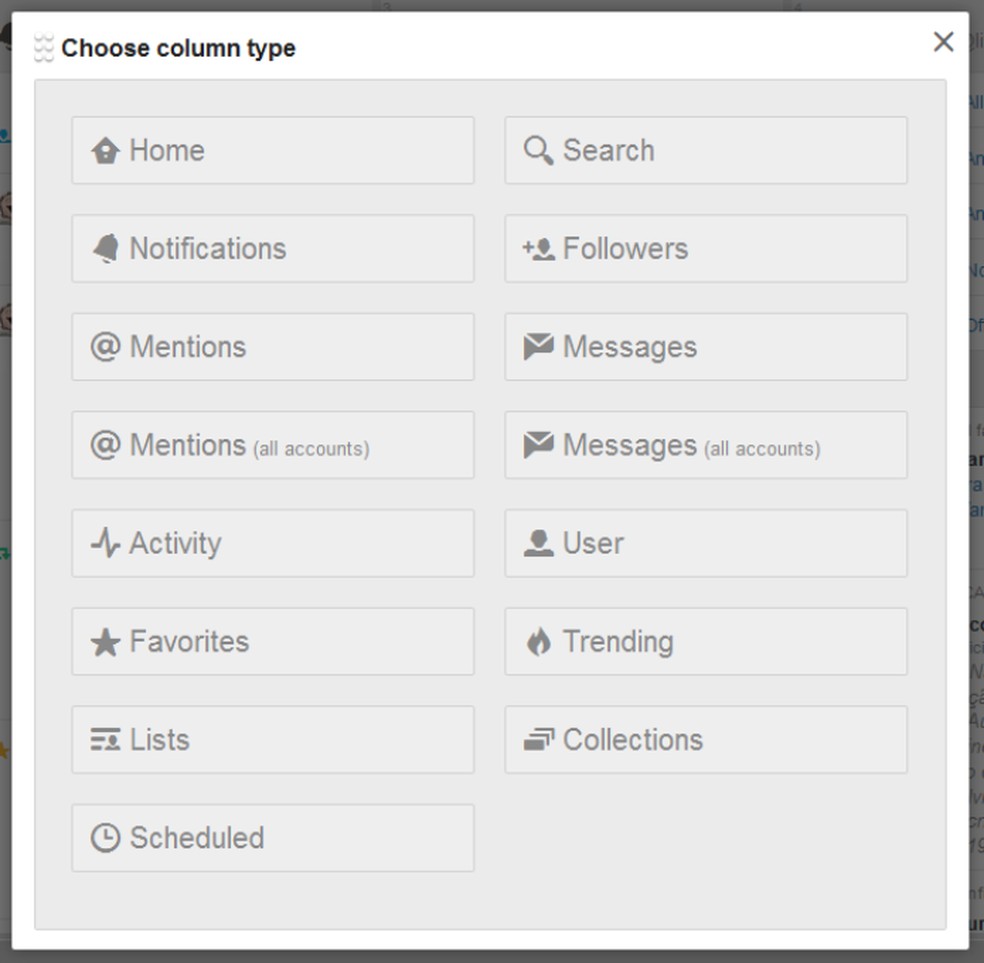
Task: Click the User silhouette icon
Action: 536,544
